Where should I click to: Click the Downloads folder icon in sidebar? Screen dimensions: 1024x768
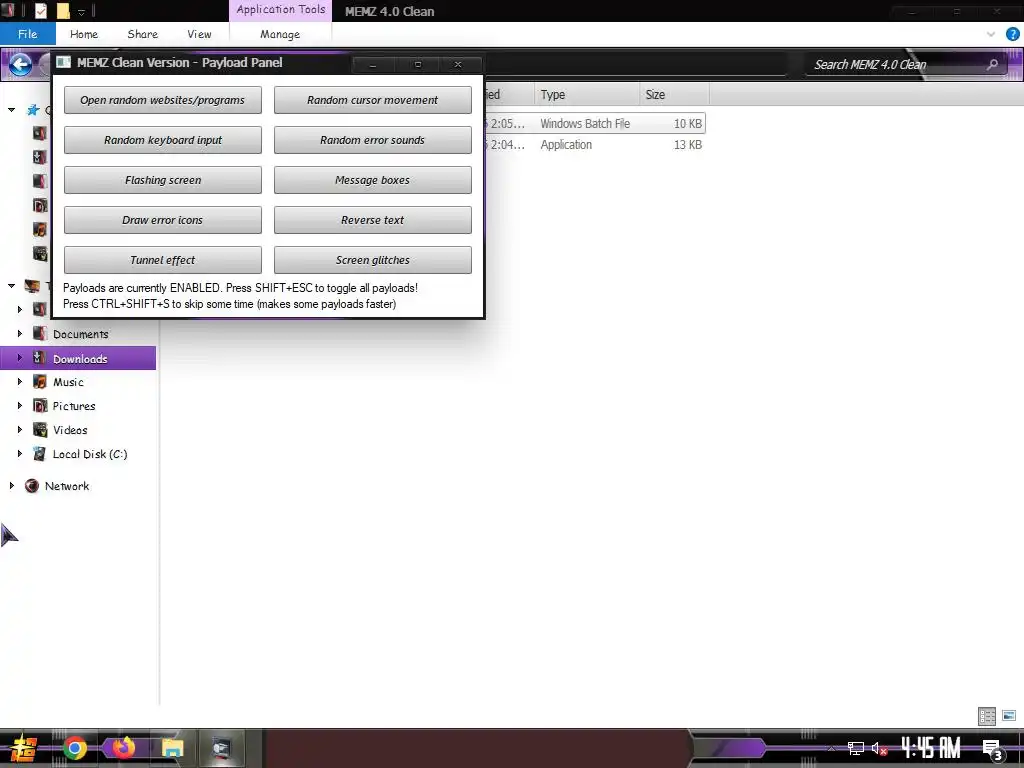(x=40, y=358)
